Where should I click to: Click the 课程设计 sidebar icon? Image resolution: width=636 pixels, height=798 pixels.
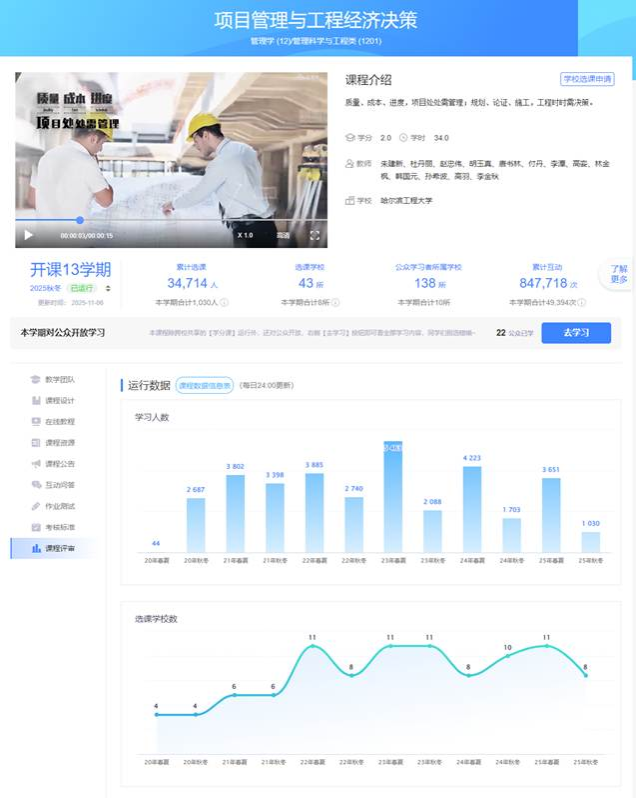[36, 401]
